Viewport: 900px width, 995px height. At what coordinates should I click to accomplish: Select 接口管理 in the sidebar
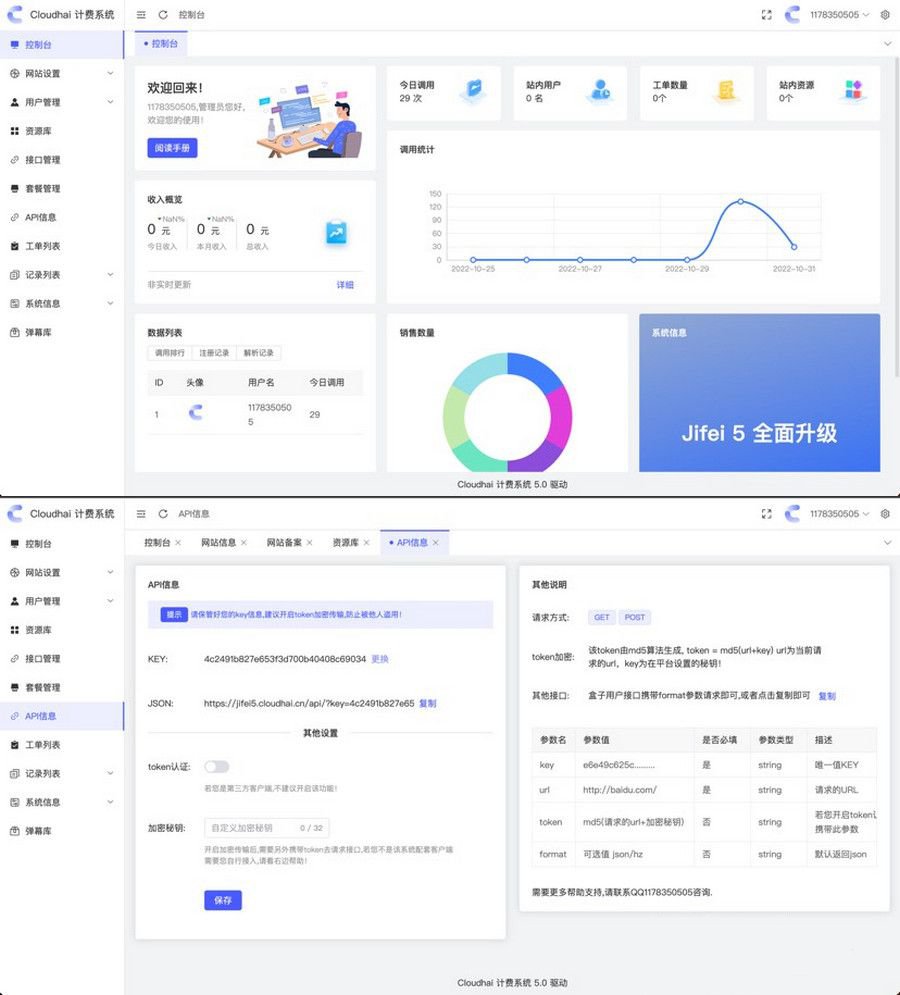coord(47,159)
